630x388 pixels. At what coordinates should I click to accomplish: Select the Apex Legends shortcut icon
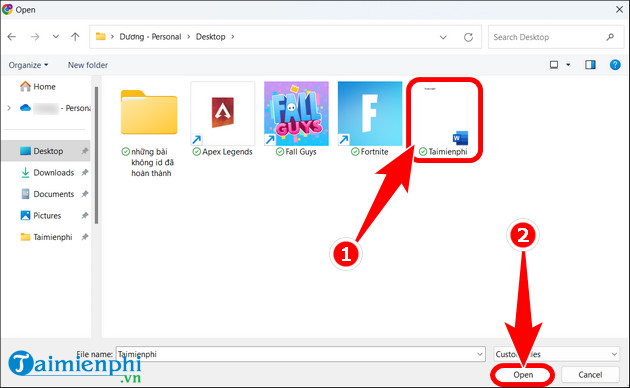pos(223,113)
